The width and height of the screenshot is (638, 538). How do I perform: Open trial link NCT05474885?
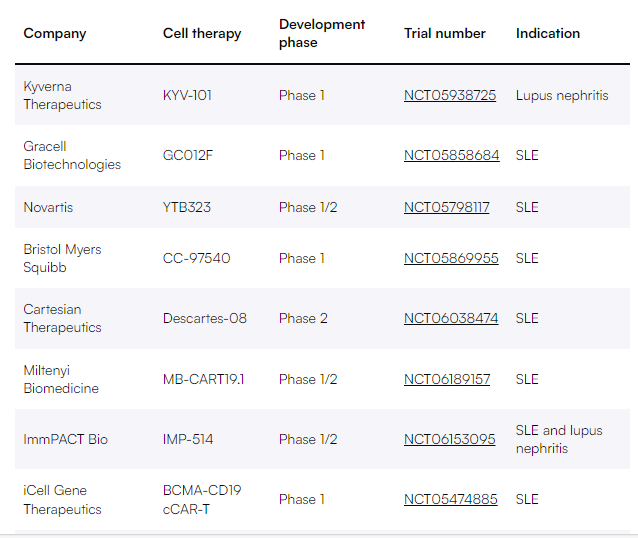coord(450,499)
